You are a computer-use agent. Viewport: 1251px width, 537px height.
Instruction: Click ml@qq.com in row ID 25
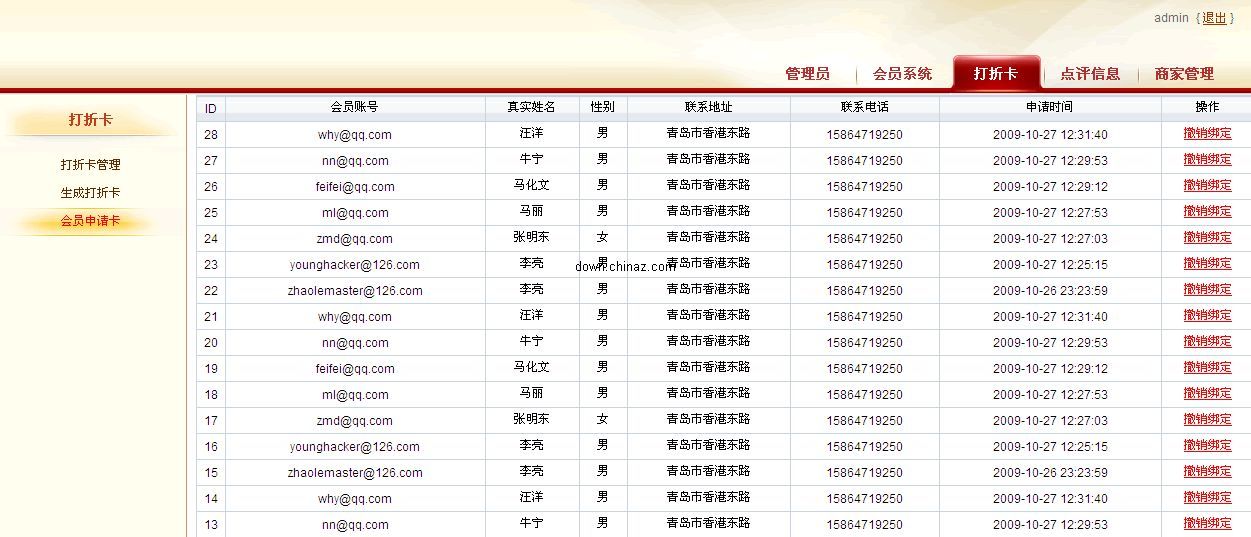355,213
